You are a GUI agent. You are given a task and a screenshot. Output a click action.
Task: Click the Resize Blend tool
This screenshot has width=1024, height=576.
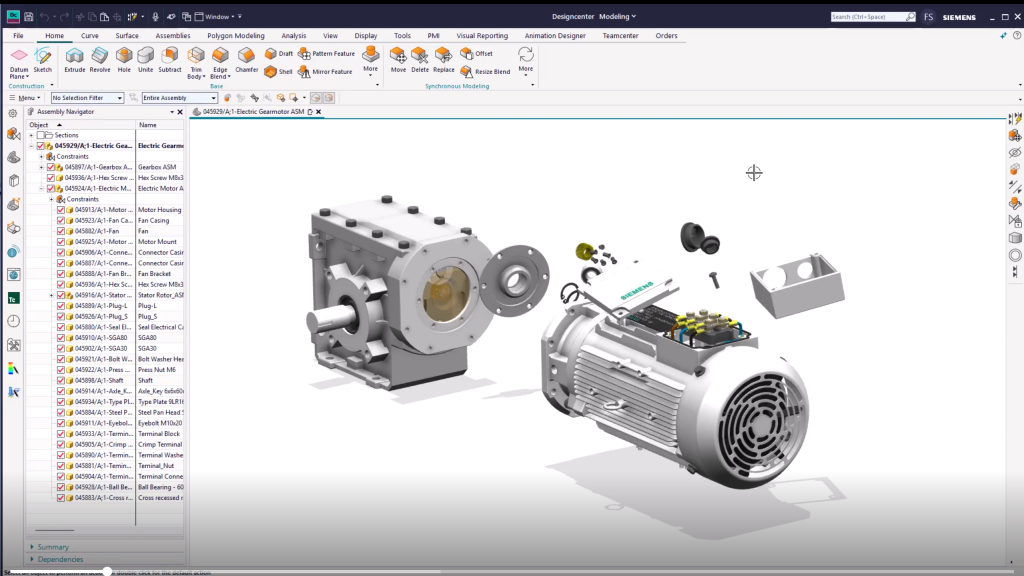tap(485, 71)
